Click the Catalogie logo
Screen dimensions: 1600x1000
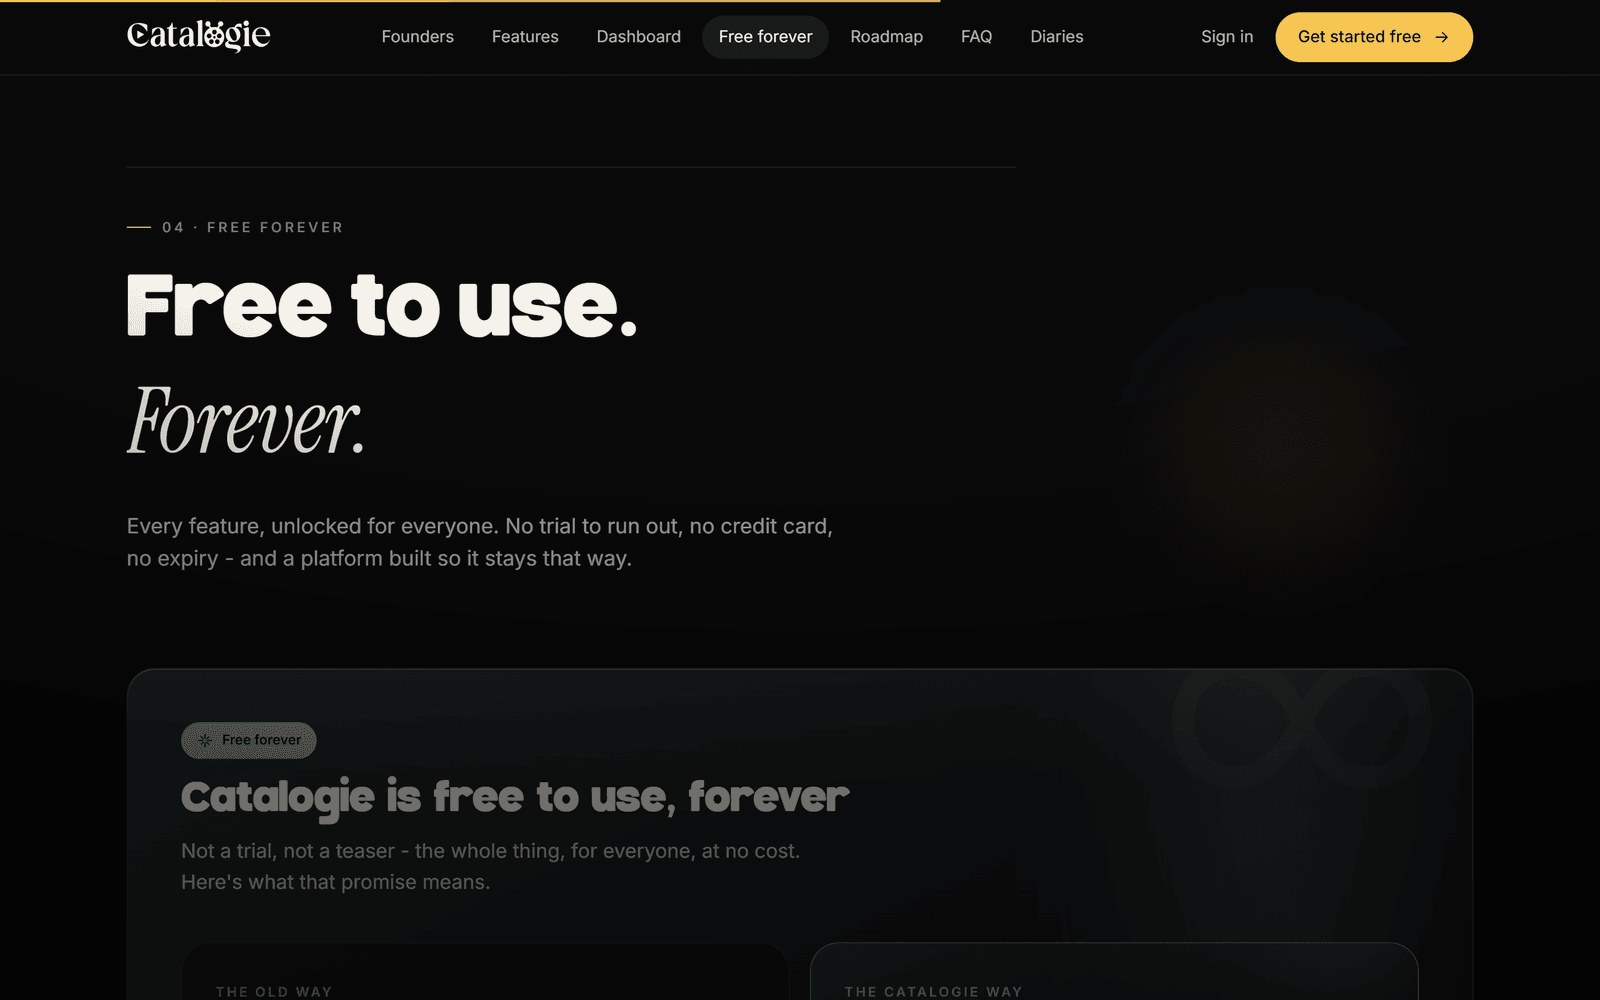199,36
